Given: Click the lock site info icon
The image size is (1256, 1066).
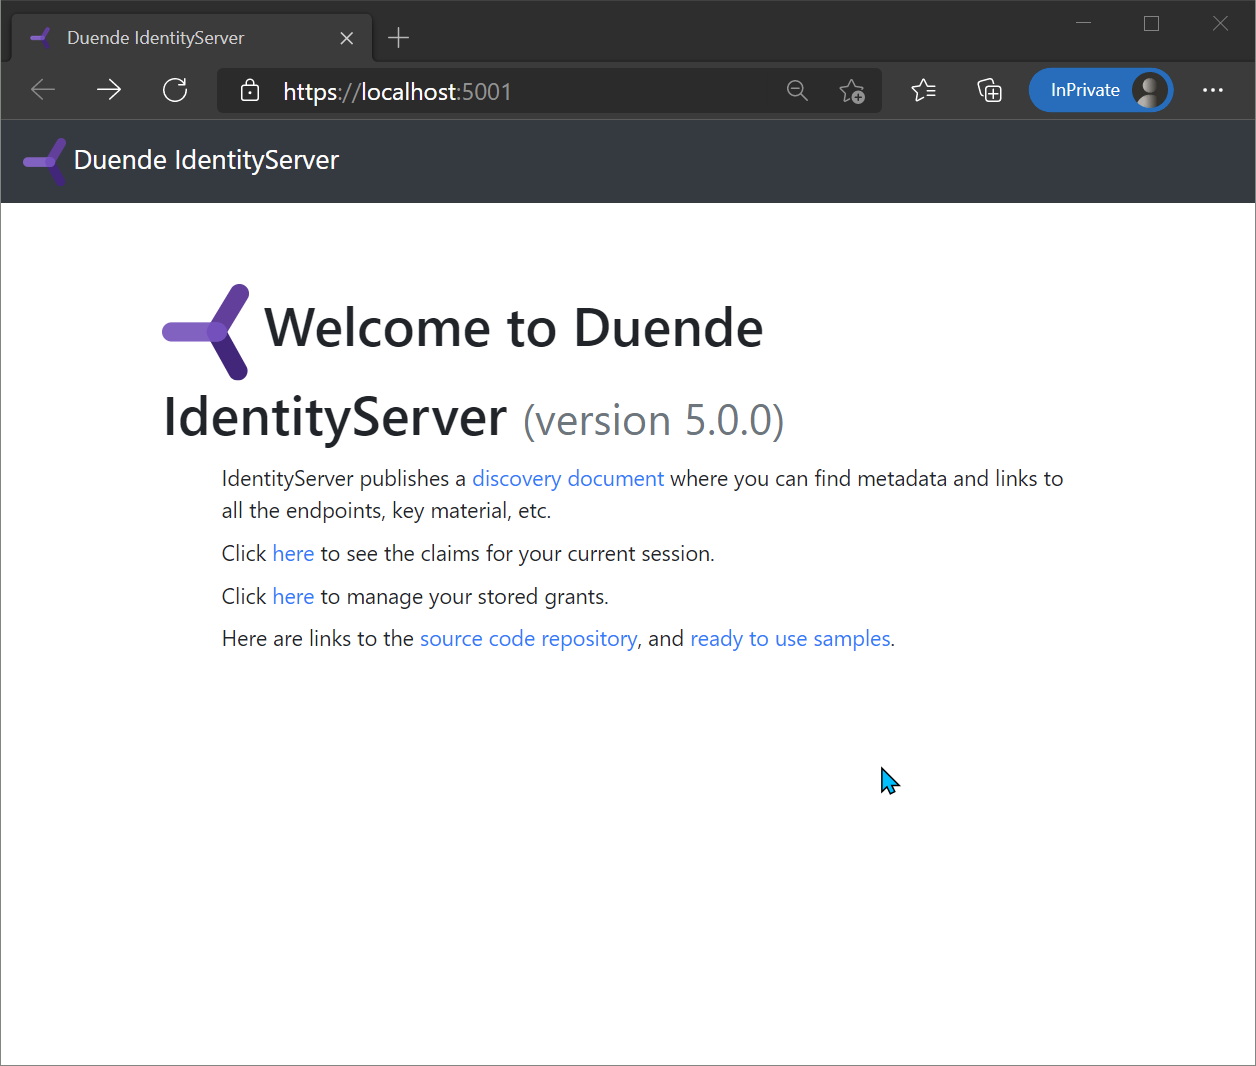Looking at the screenshot, I should click(250, 91).
